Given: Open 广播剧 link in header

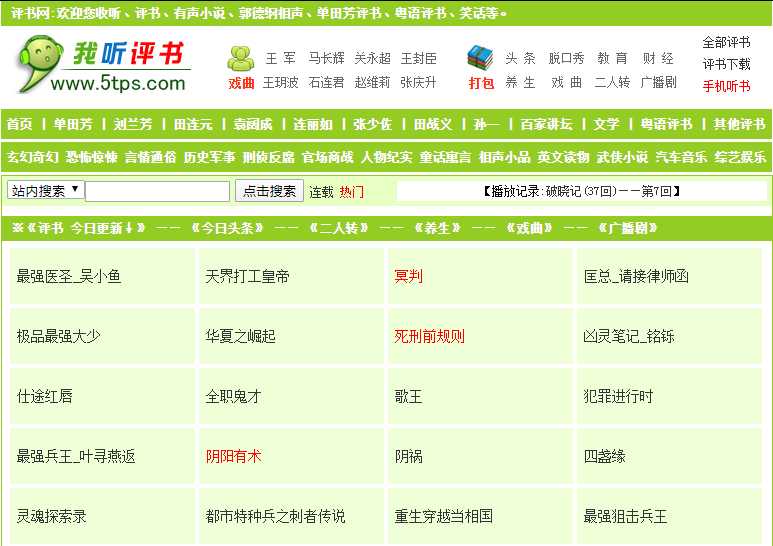Looking at the screenshot, I should (658, 82).
